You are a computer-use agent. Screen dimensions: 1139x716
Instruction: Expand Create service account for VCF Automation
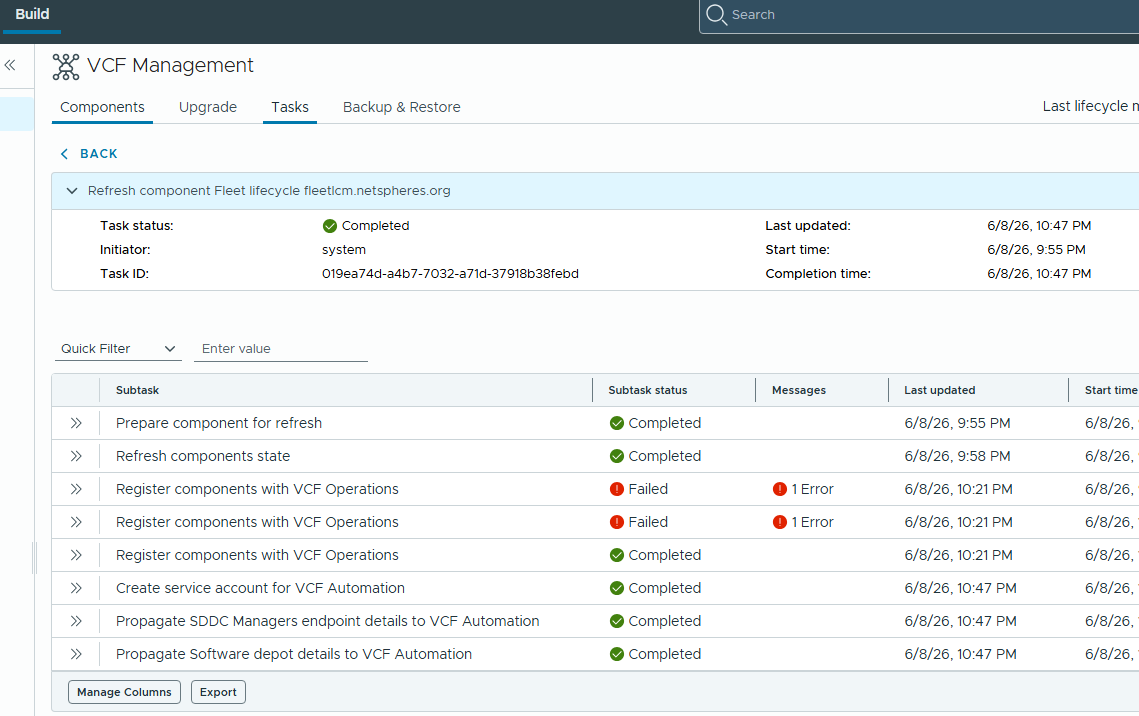76,588
